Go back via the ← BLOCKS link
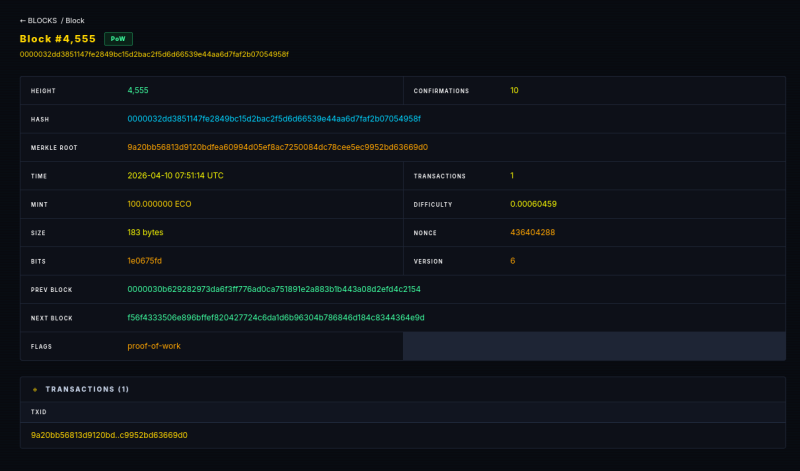The height and width of the screenshot is (471, 800). click(40, 20)
